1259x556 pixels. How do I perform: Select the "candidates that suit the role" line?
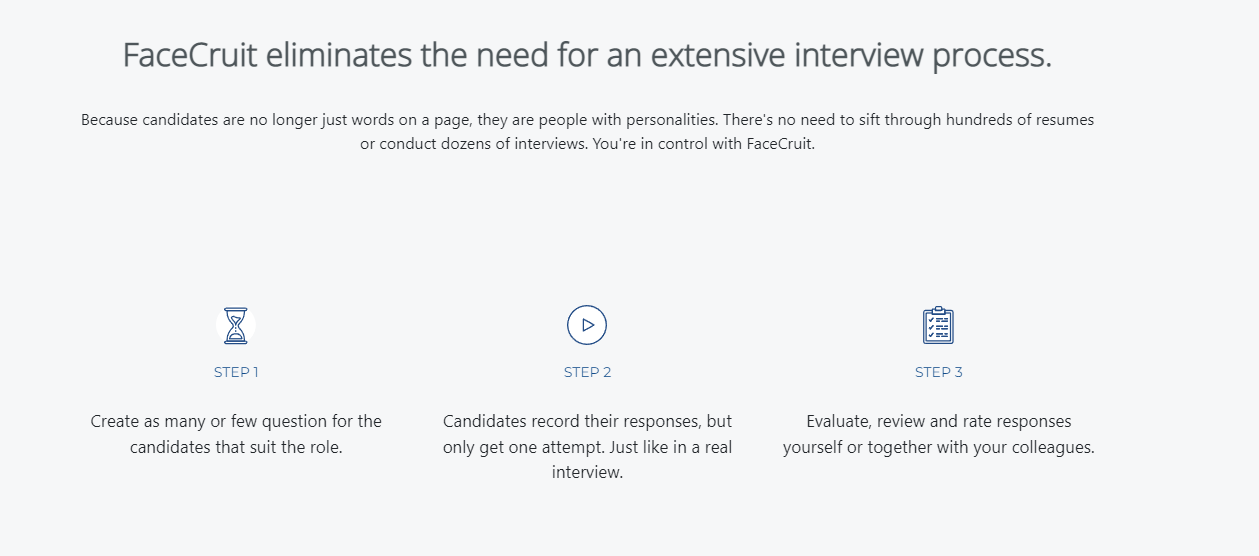(x=236, y=447)
